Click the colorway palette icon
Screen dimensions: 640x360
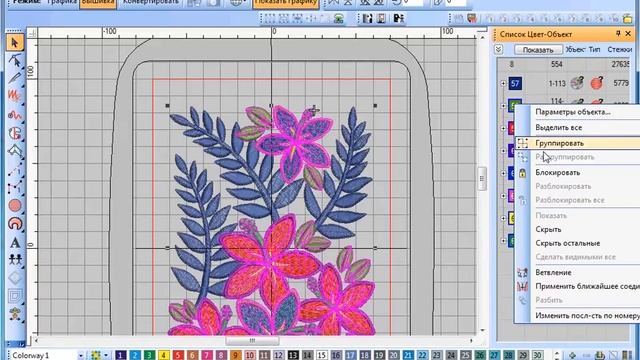[x=96, y=355]
